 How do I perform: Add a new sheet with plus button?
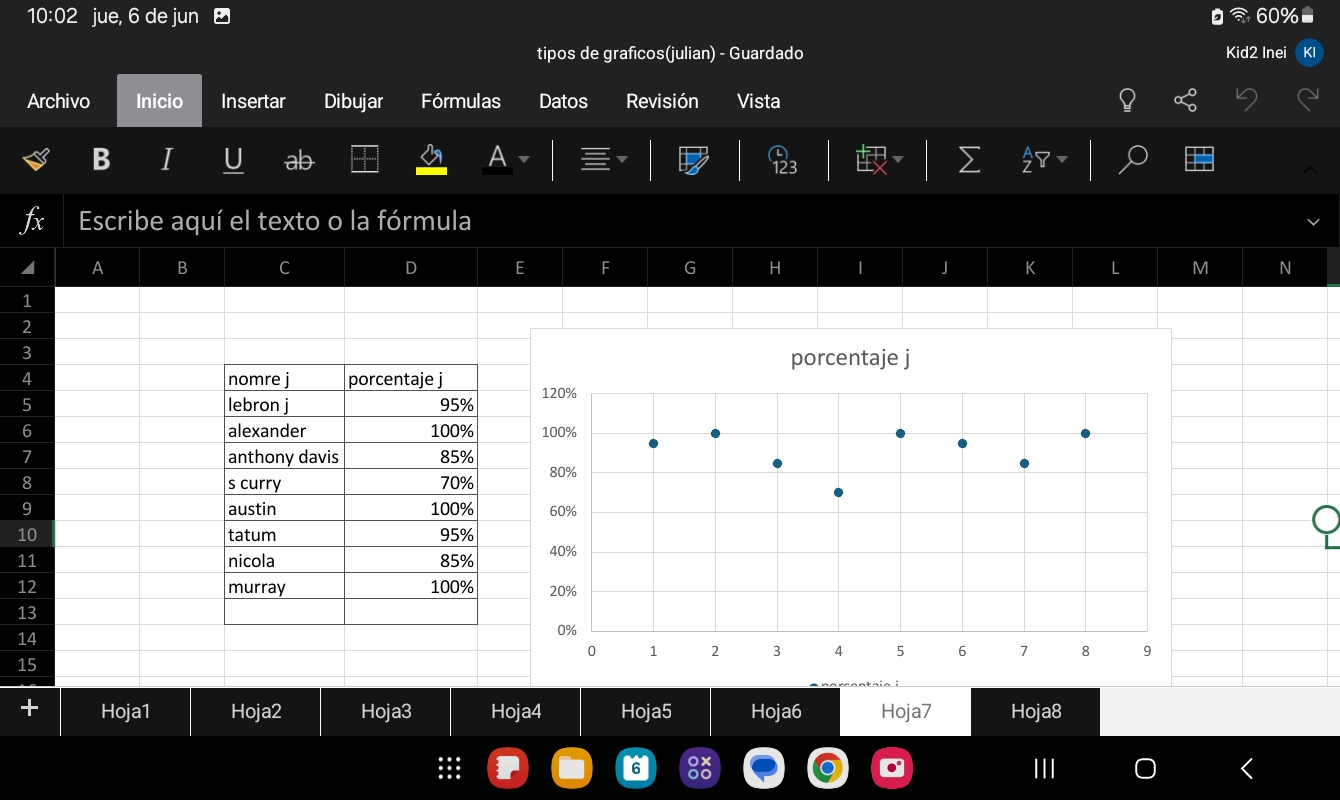[x=29, y=709]
